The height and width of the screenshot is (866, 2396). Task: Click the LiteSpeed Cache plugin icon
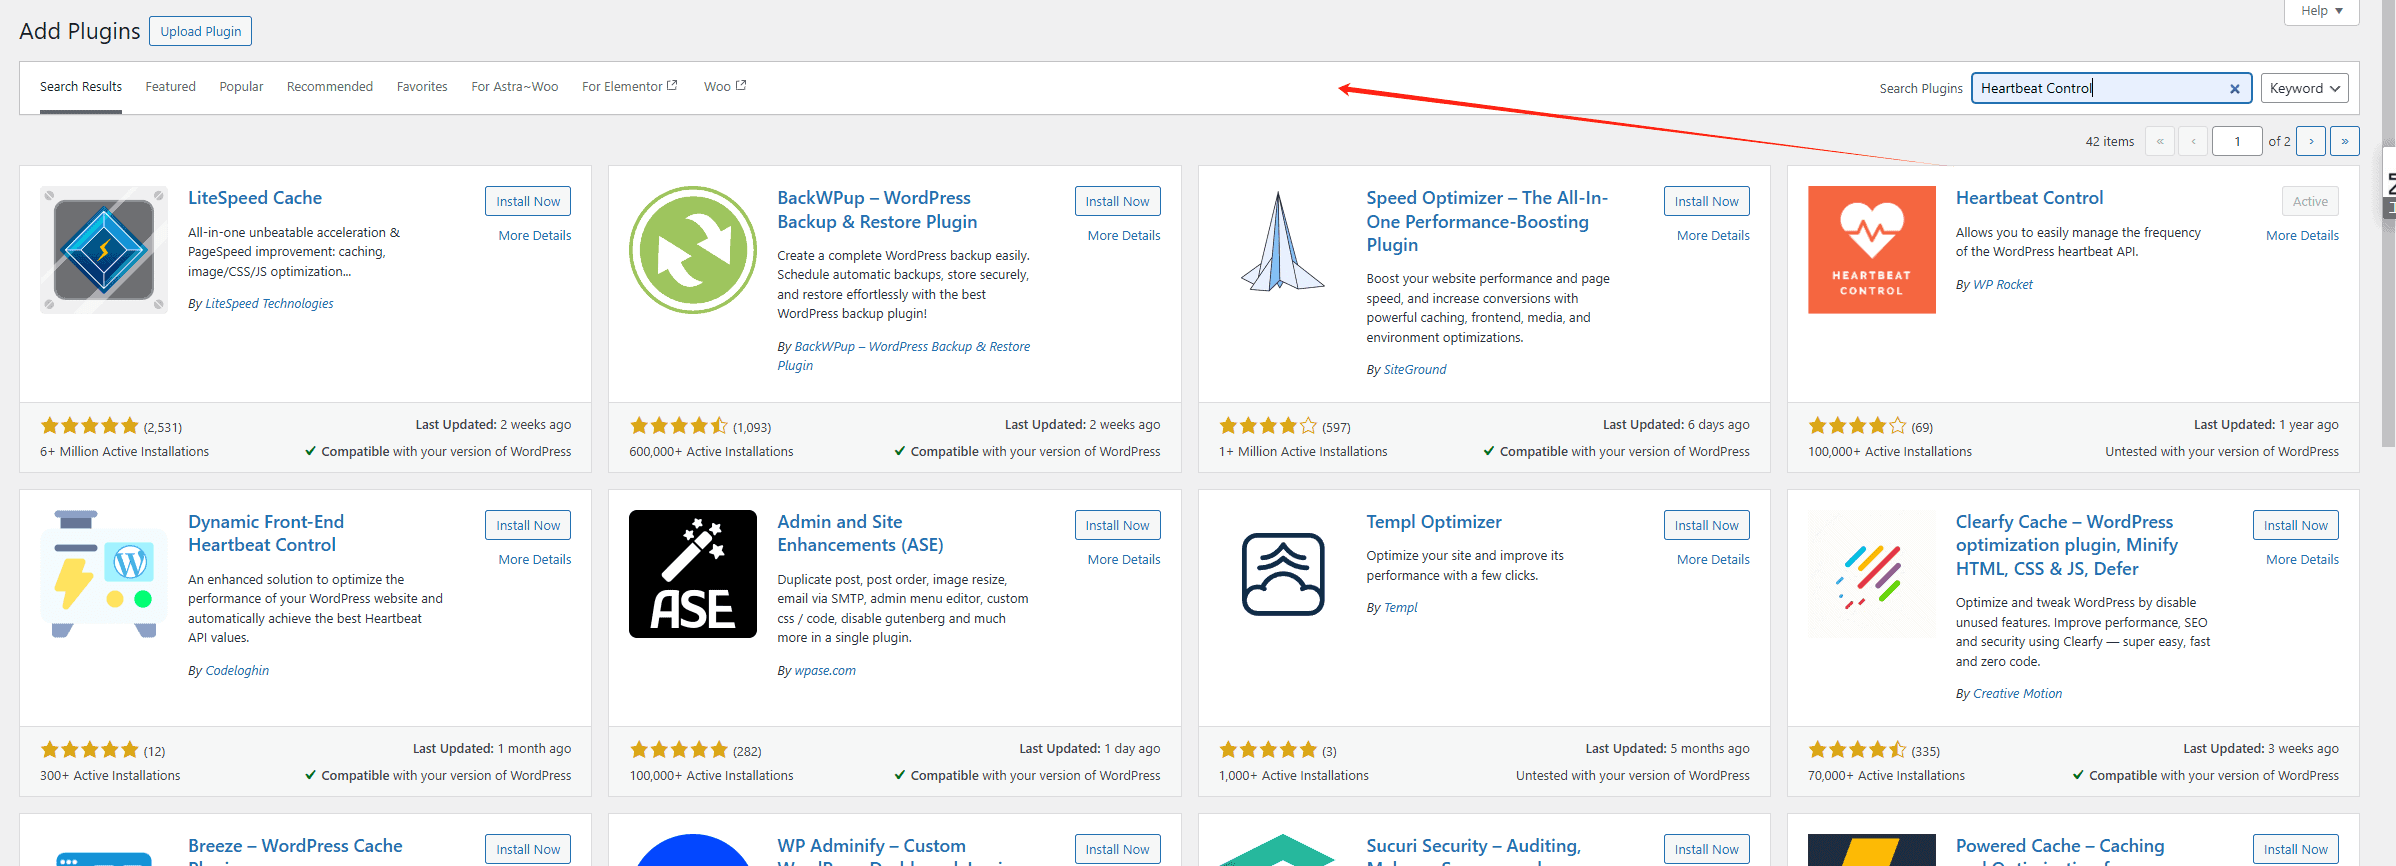(104, 250)
